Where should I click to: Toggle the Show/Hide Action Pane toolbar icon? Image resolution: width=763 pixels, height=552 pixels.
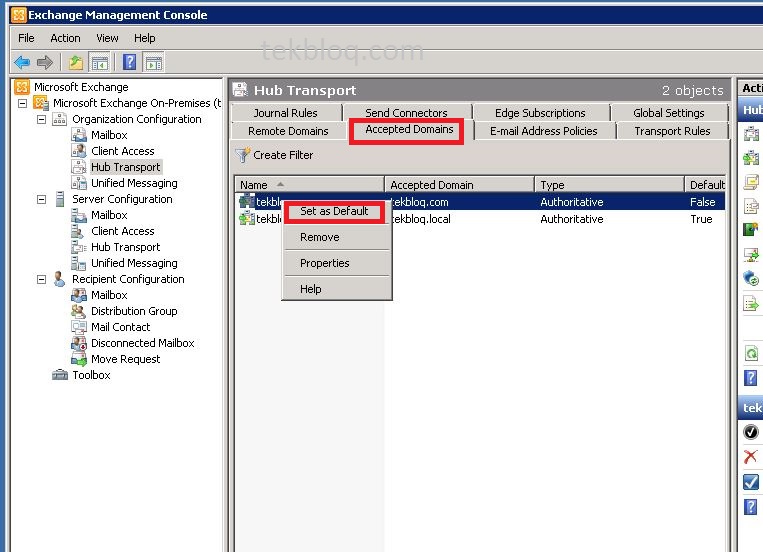154,63
